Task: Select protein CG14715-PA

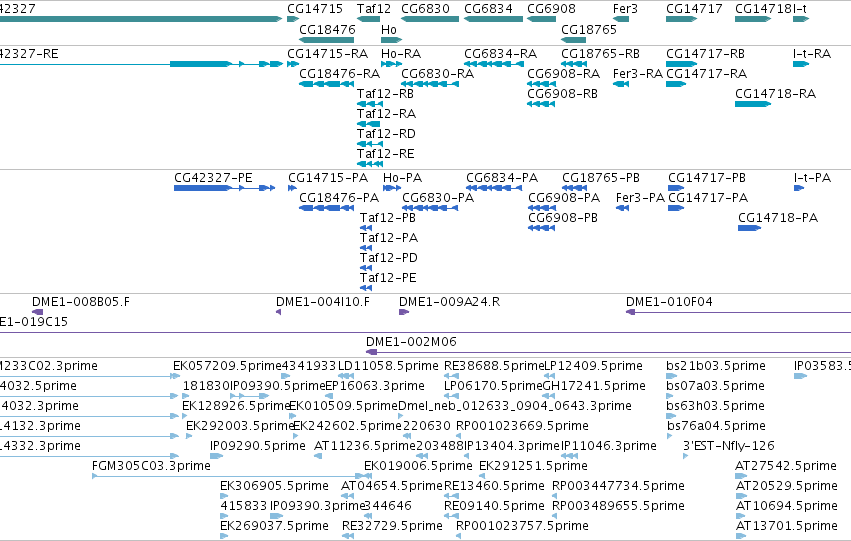Action: [x=328, y=178]
